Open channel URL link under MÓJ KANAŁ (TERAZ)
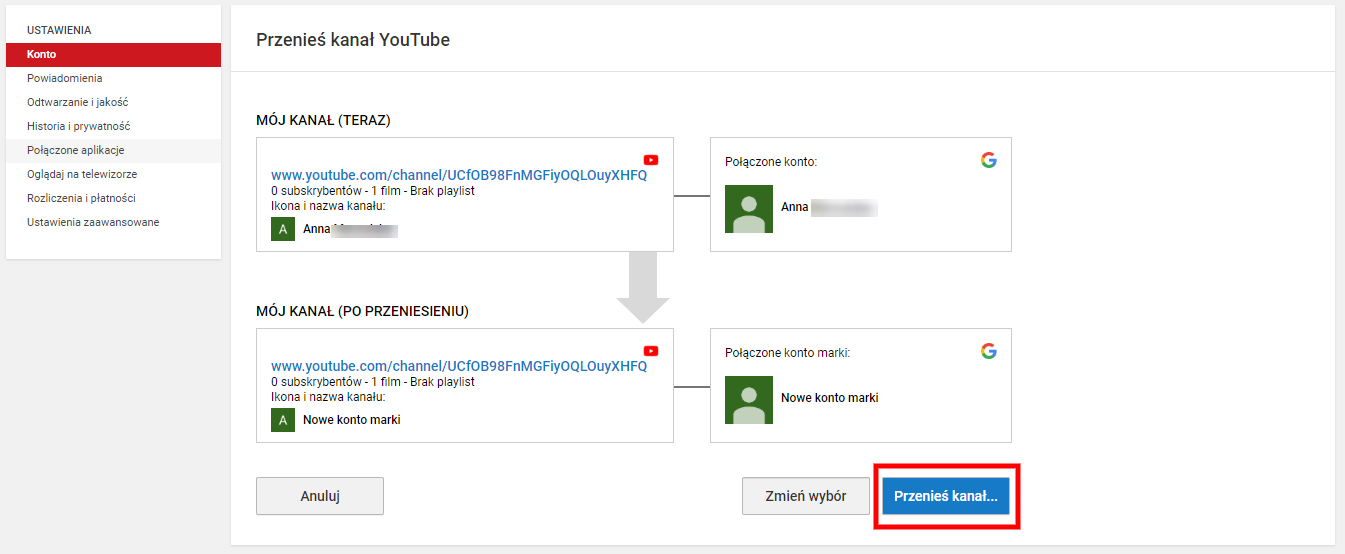The height and width of the screenshot is (554, 1345). (459, 175)
